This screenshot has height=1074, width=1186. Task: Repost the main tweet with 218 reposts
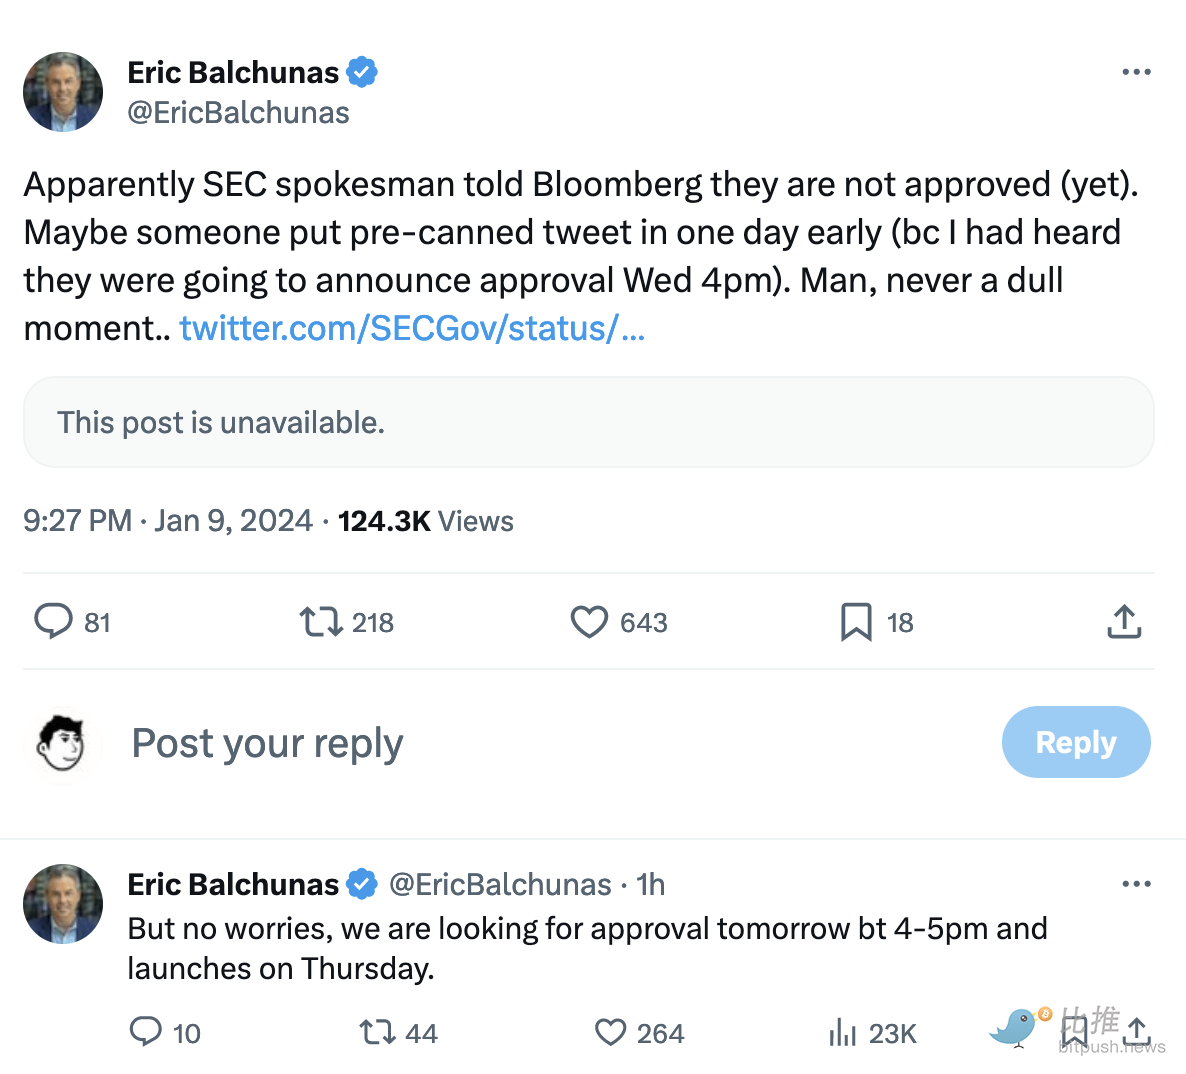tap(321, 622)
